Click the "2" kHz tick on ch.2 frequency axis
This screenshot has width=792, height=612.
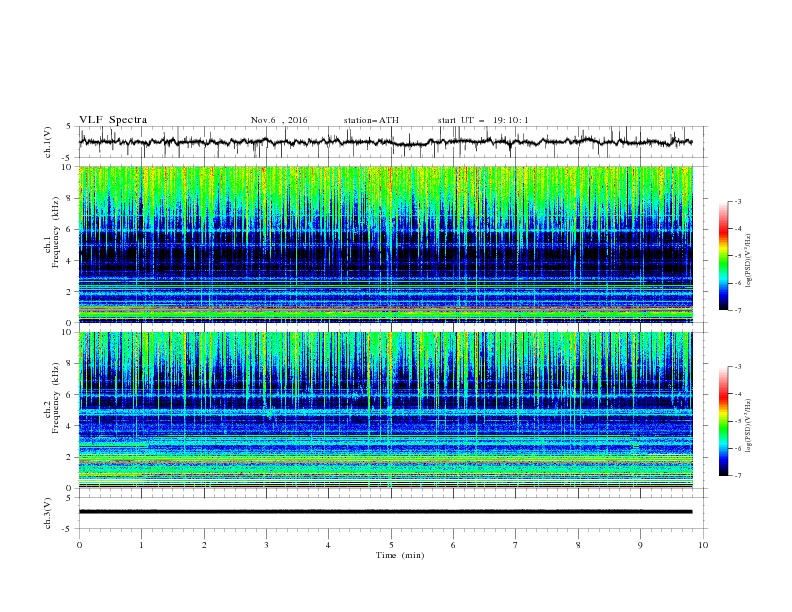pos(71,457)
